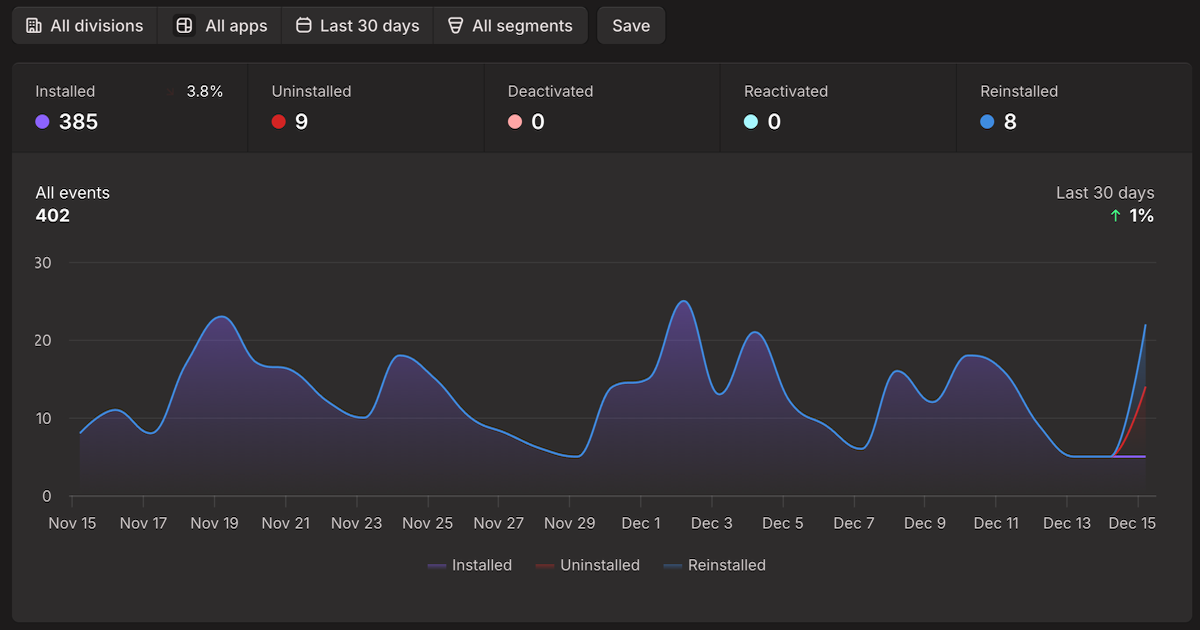1200x630 pixels.
Task: Toggle the Installed series in chart legend
Action: [x=470, y=566]
